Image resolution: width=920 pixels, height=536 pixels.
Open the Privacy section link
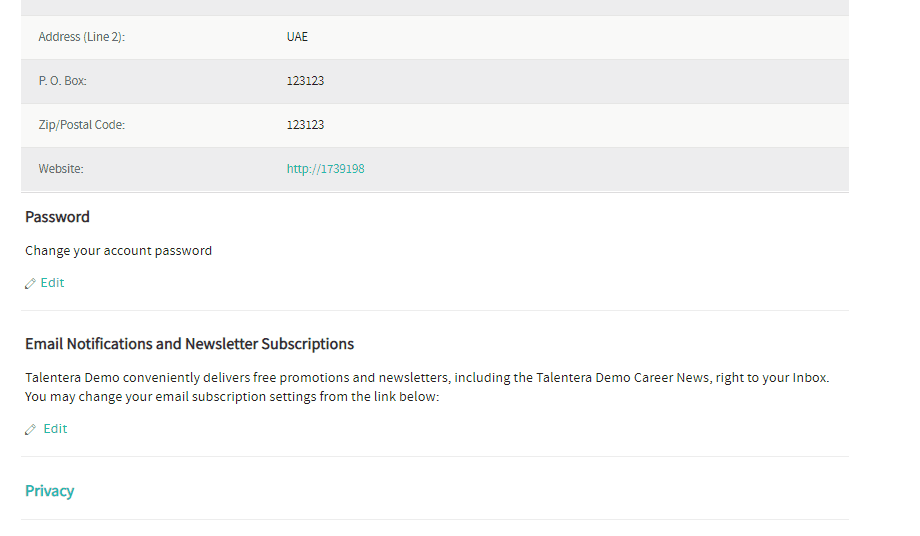49,491
